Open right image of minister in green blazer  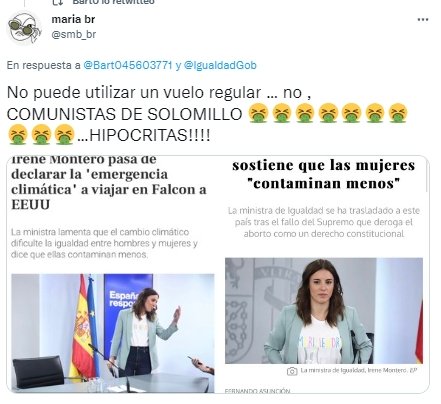point(324,310)
